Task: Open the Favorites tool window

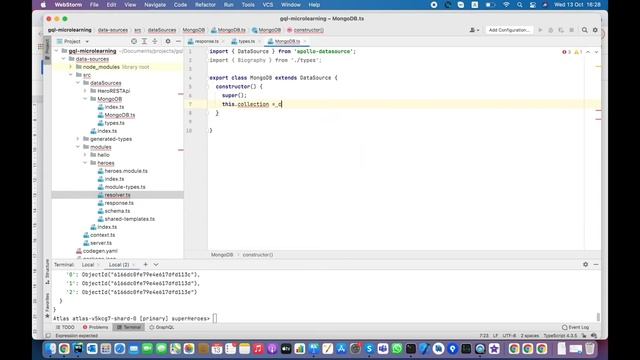Action: [x=47, y=305]
